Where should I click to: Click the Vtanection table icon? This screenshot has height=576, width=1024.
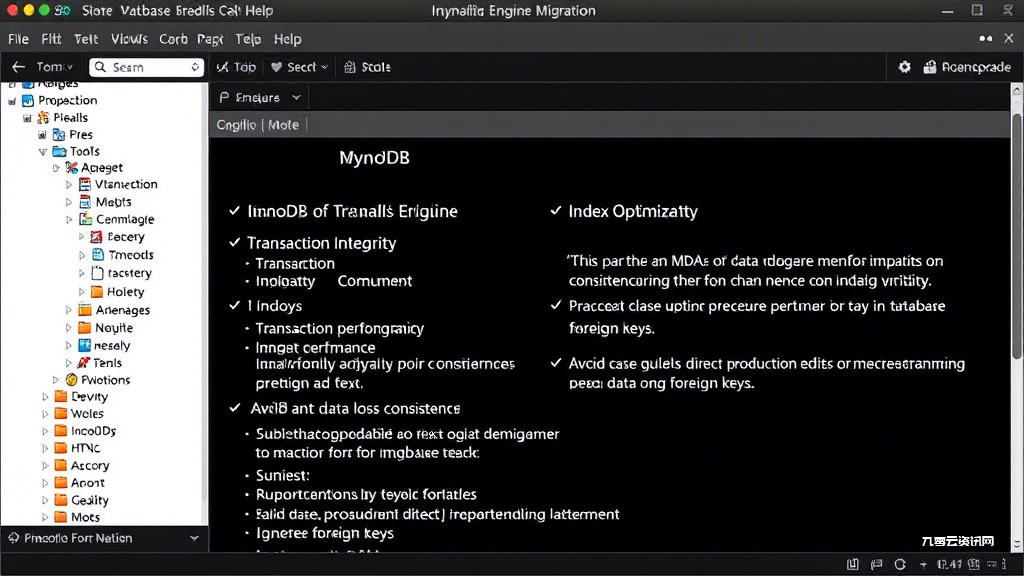(85, 185)
